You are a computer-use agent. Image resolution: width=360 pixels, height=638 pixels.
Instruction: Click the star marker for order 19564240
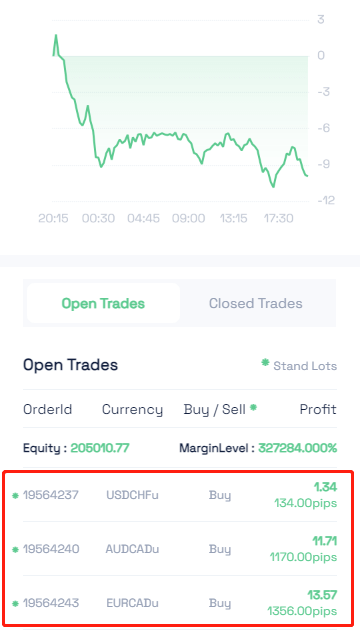click(x=15, y=550)
